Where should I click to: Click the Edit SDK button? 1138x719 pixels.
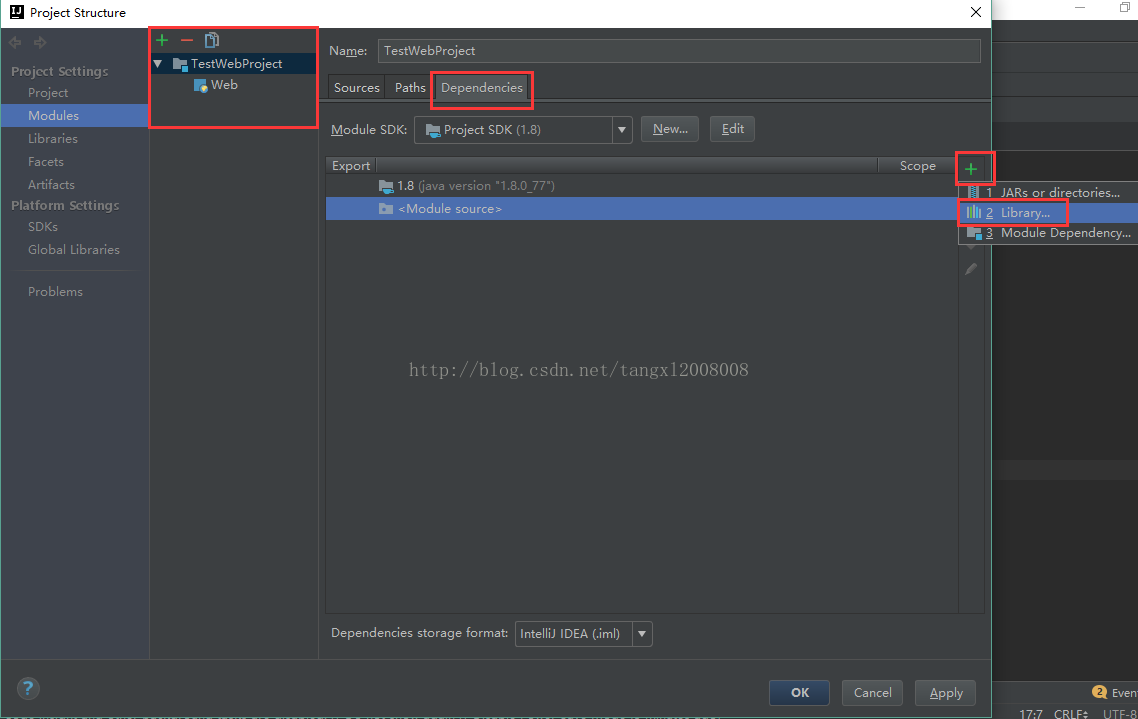click(x=732, y=129)
